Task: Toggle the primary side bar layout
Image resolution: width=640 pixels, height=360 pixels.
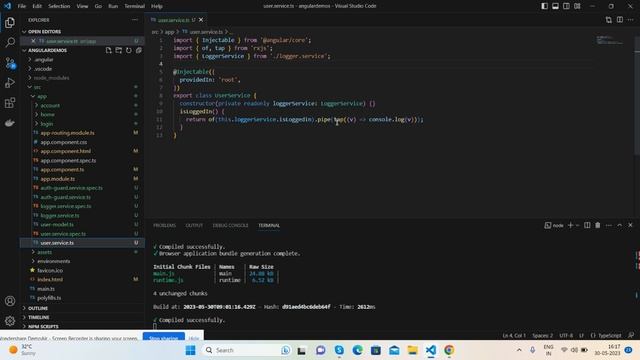Action: [x=544, y=6]
